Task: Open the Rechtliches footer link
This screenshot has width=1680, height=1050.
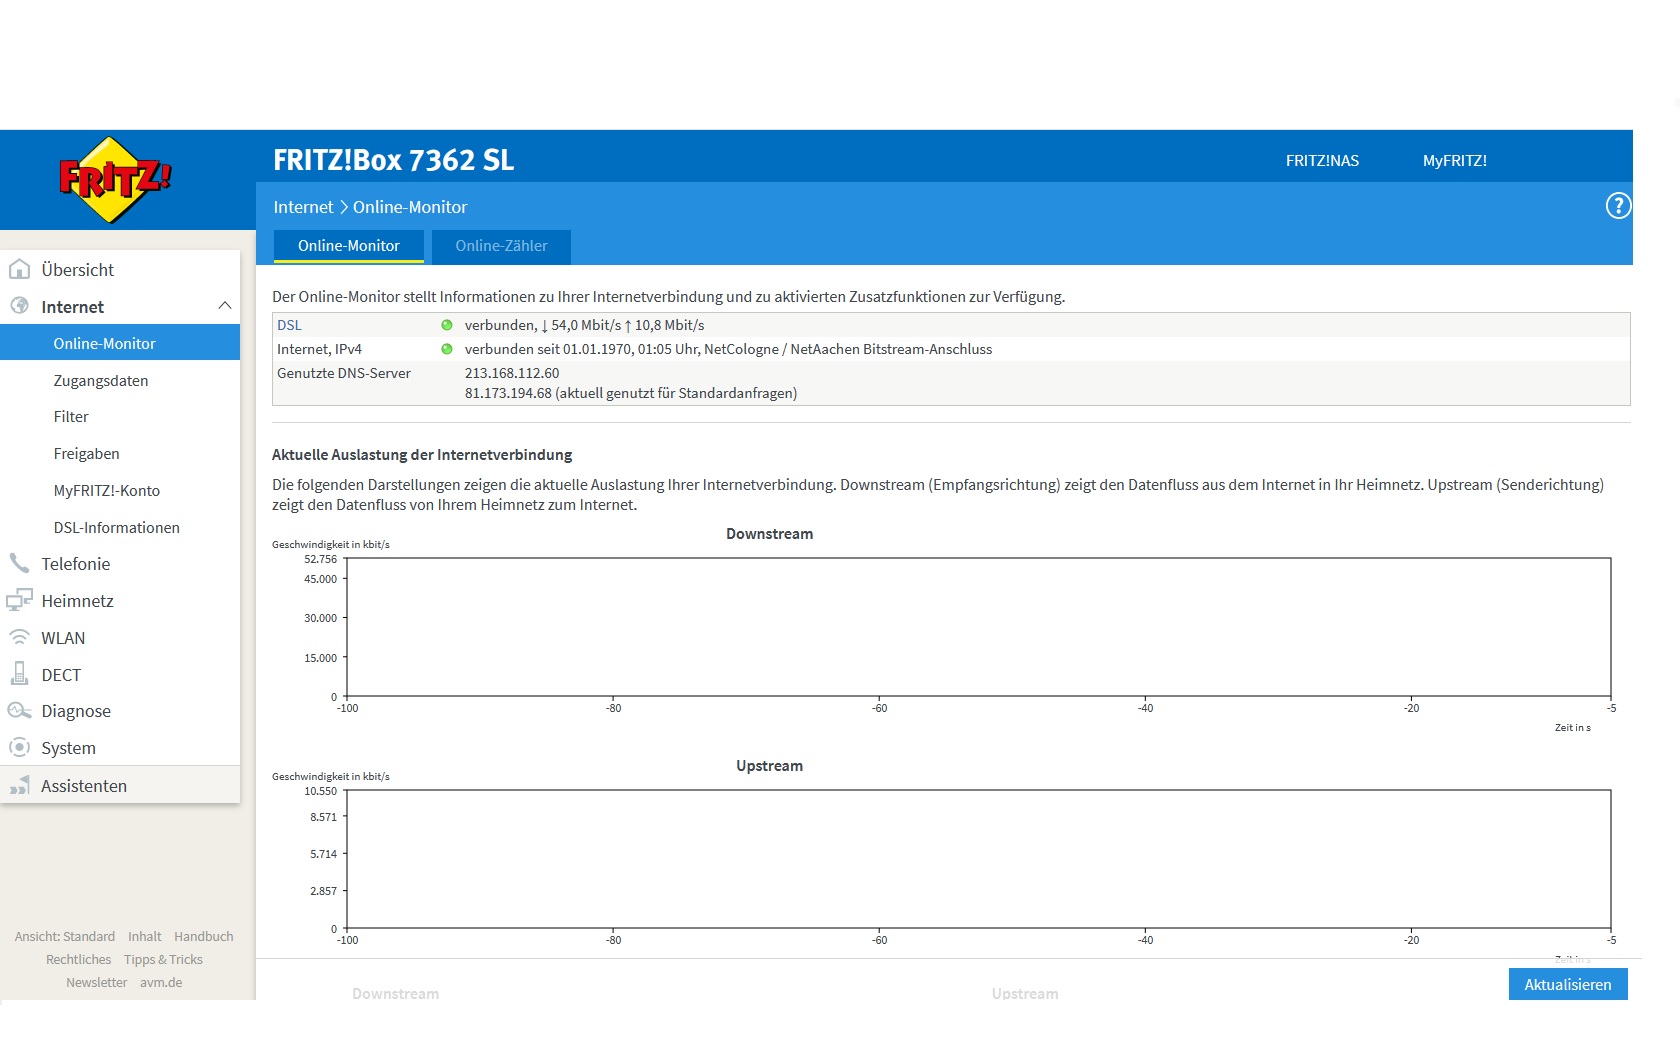Action: (79, 959)
